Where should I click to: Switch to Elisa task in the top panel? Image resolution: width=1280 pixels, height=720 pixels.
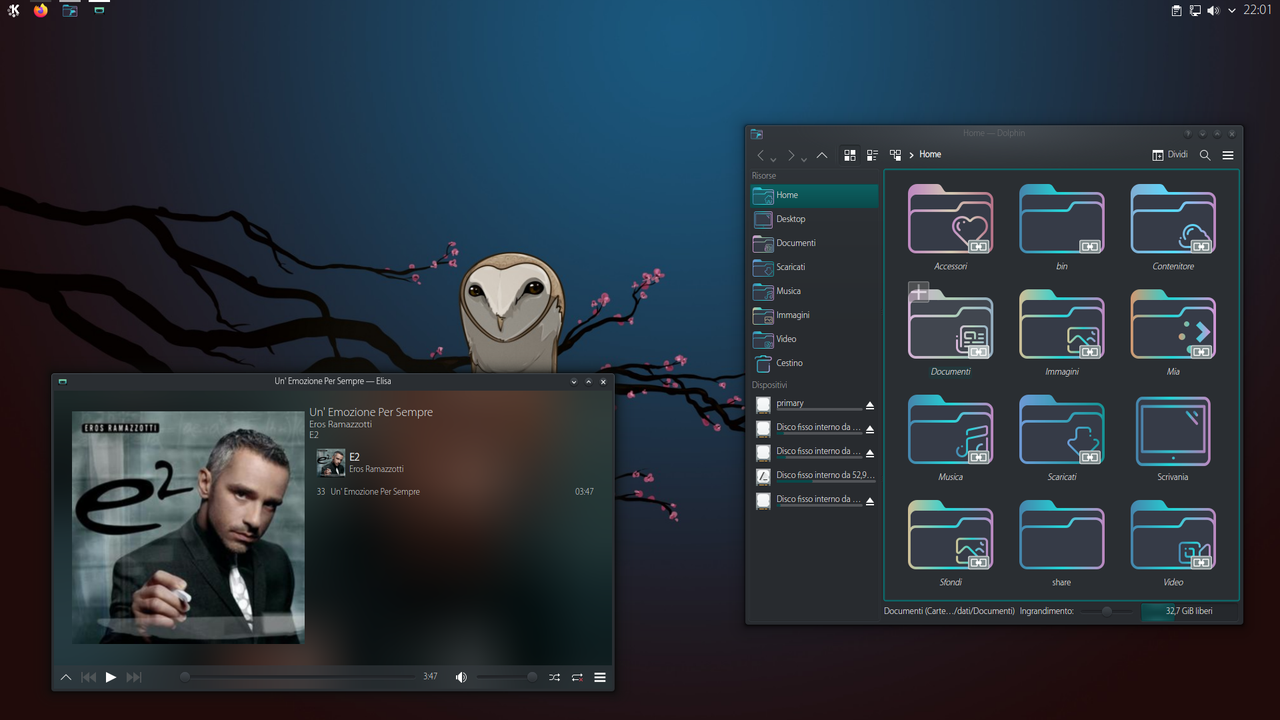[98, 10]
